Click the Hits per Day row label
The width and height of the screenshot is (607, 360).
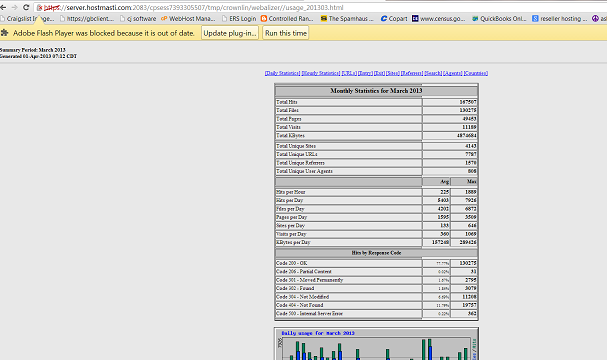pyautogui.click(x=290, y=201)
